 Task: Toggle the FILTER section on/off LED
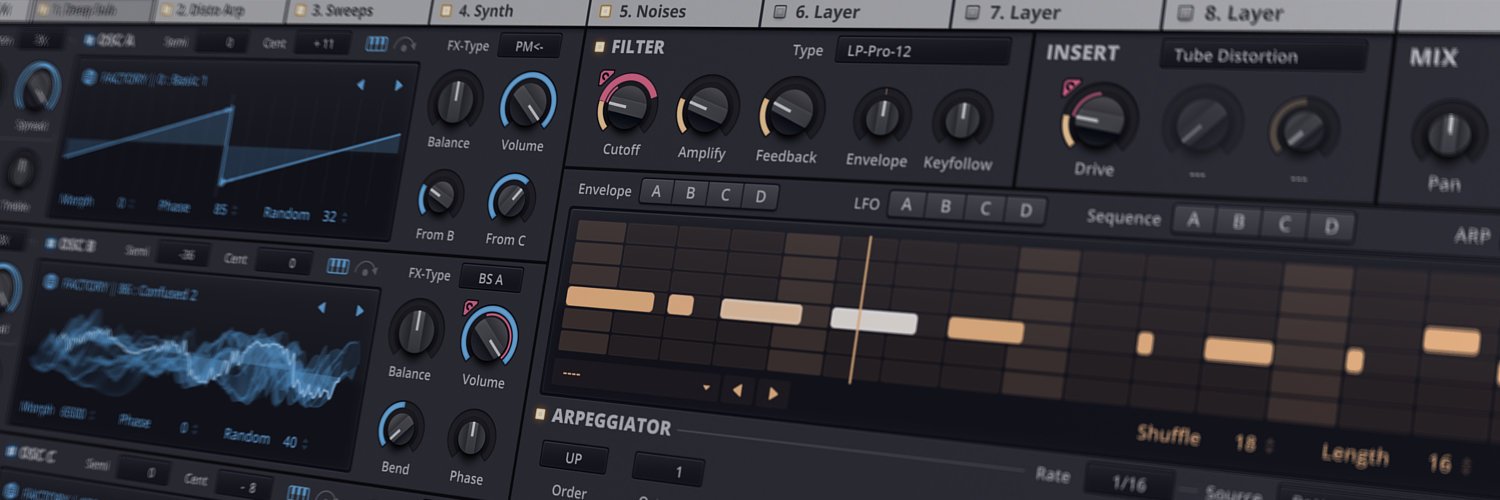599,46
